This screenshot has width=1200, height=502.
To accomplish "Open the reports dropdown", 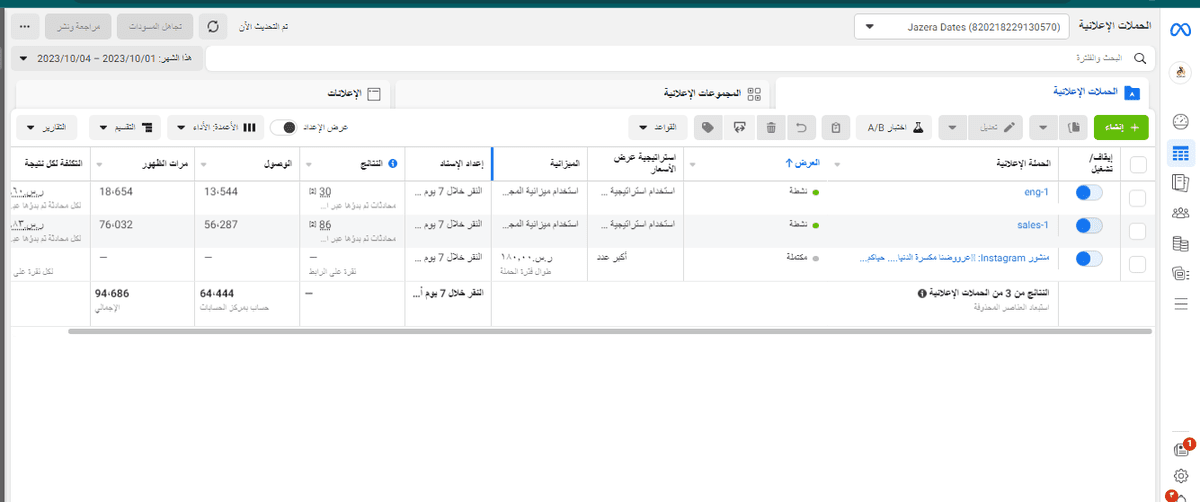I will point(47,127).
